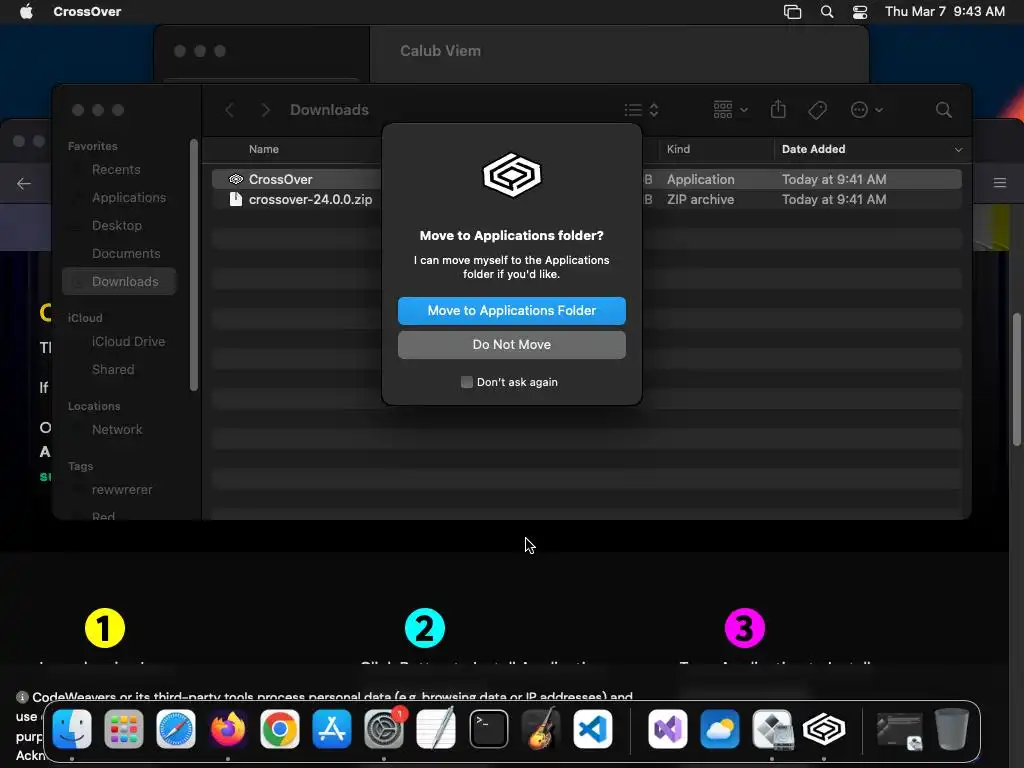Go forward in Finder Downloads window
The width and height of the screenshot is (1024, 768).
(265, 110)
